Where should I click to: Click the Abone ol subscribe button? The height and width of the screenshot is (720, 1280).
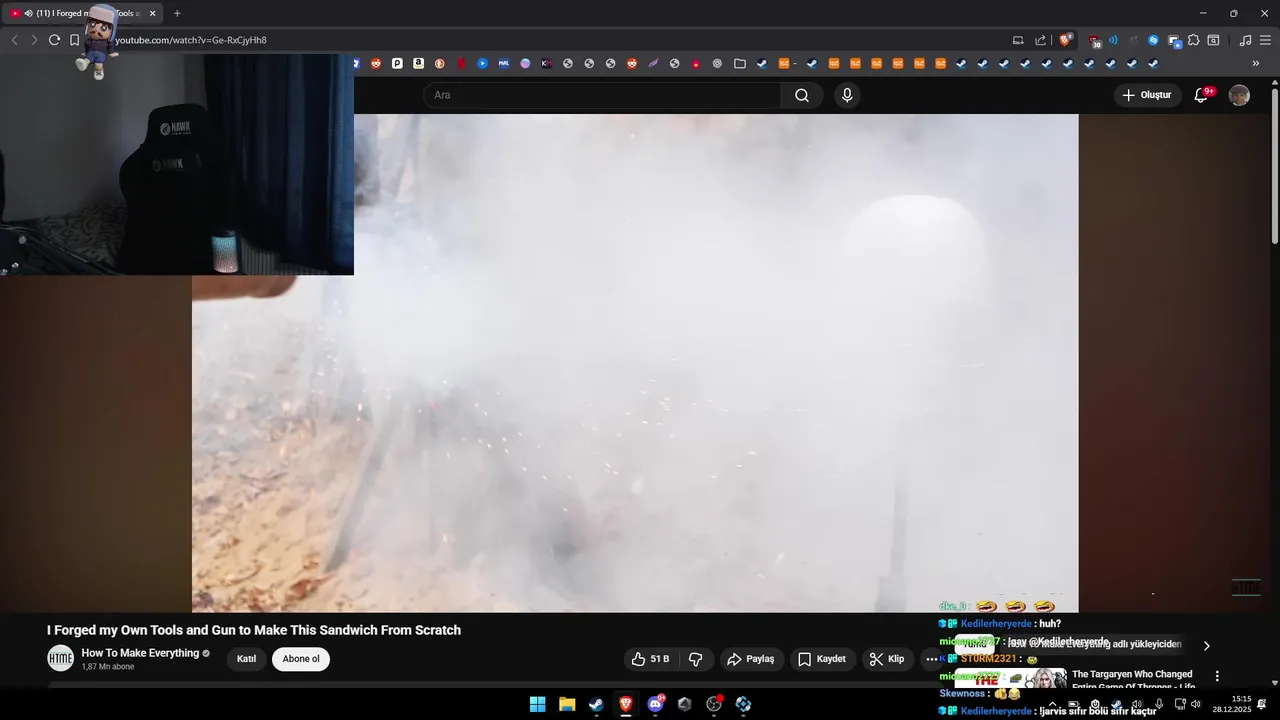pyautogui.click(x=301, y=659)
